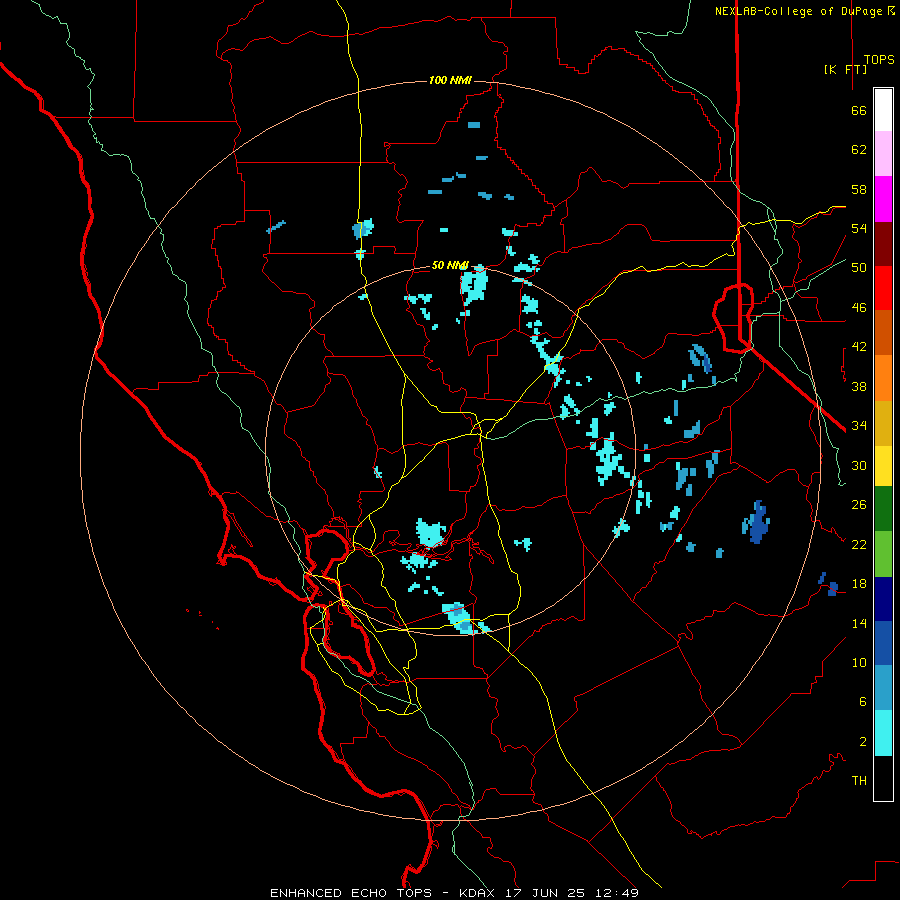
Task: Click the light green legend swatch
Action: point(883,553)
